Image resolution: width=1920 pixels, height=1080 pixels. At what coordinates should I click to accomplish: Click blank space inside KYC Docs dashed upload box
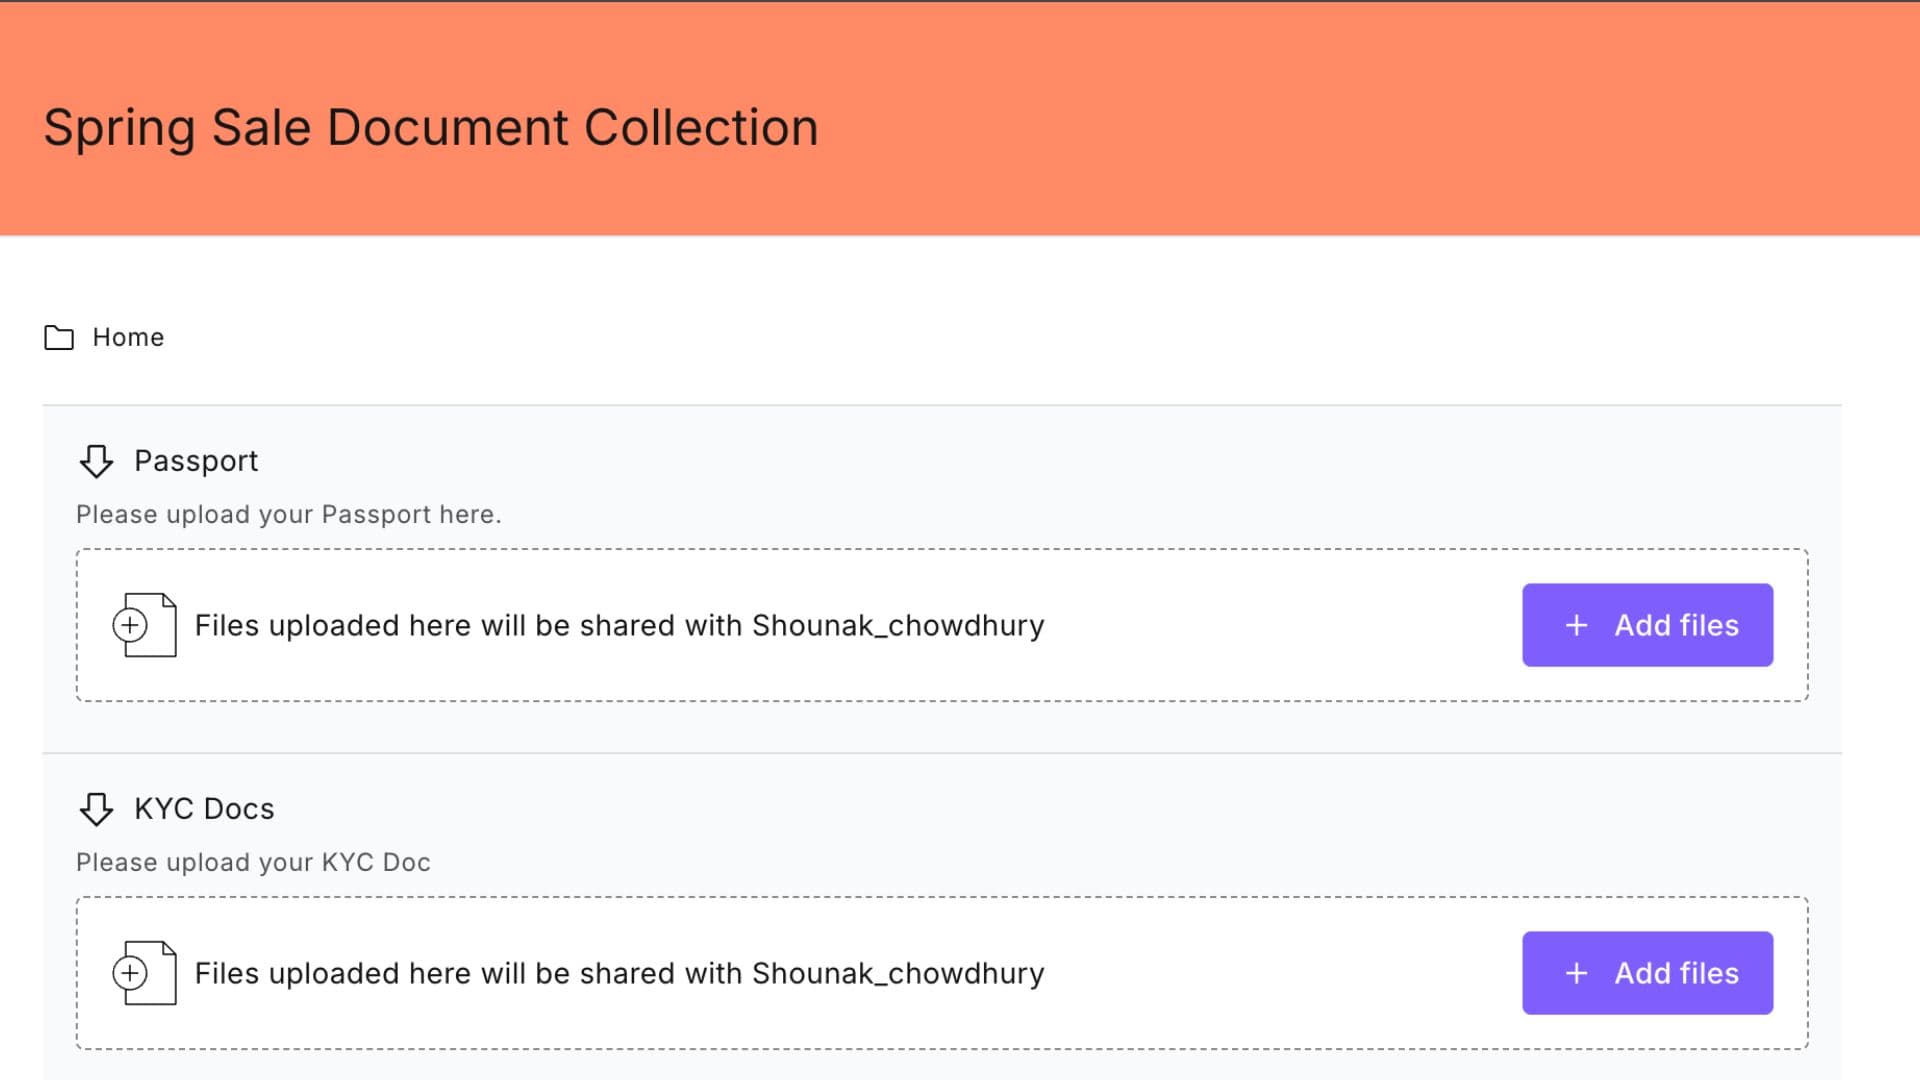(1280, 974)
